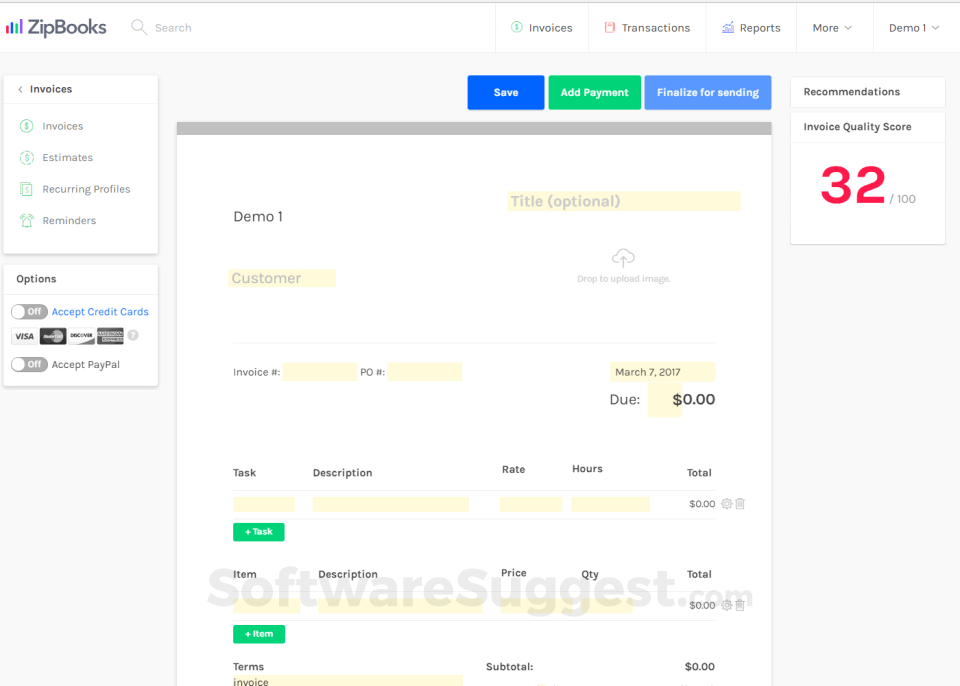Click the Rate input field
This screenshot has width=960, height=686.
pyautogui.click(x=531, y=504)
